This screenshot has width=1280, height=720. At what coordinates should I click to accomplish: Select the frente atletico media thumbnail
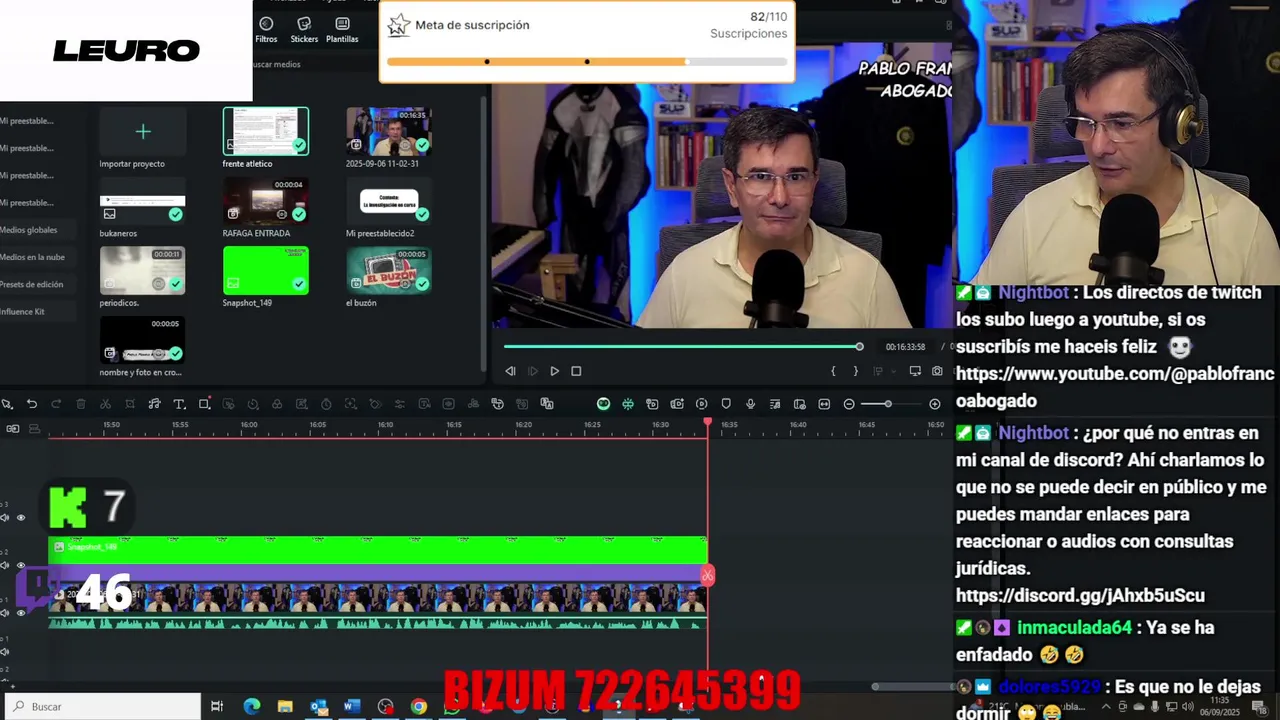pos(266,131)
